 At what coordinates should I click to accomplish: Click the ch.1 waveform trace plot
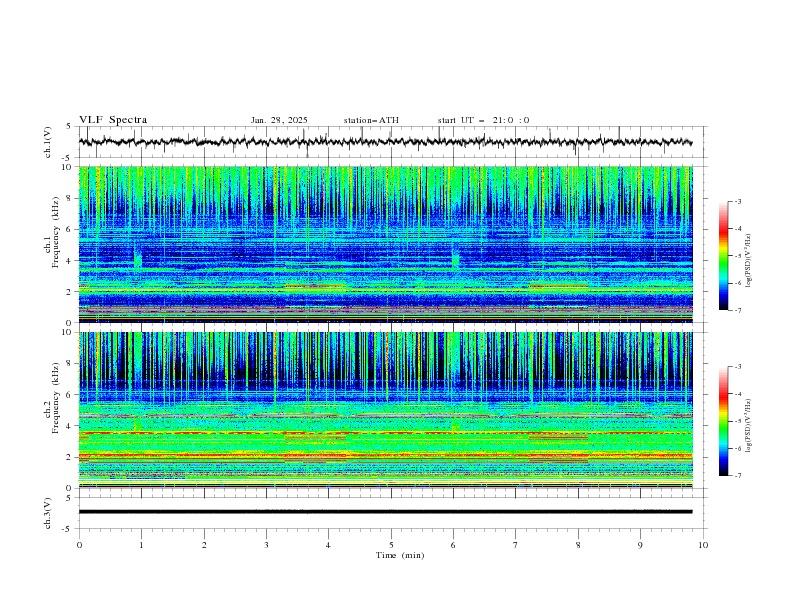[385, 142]
